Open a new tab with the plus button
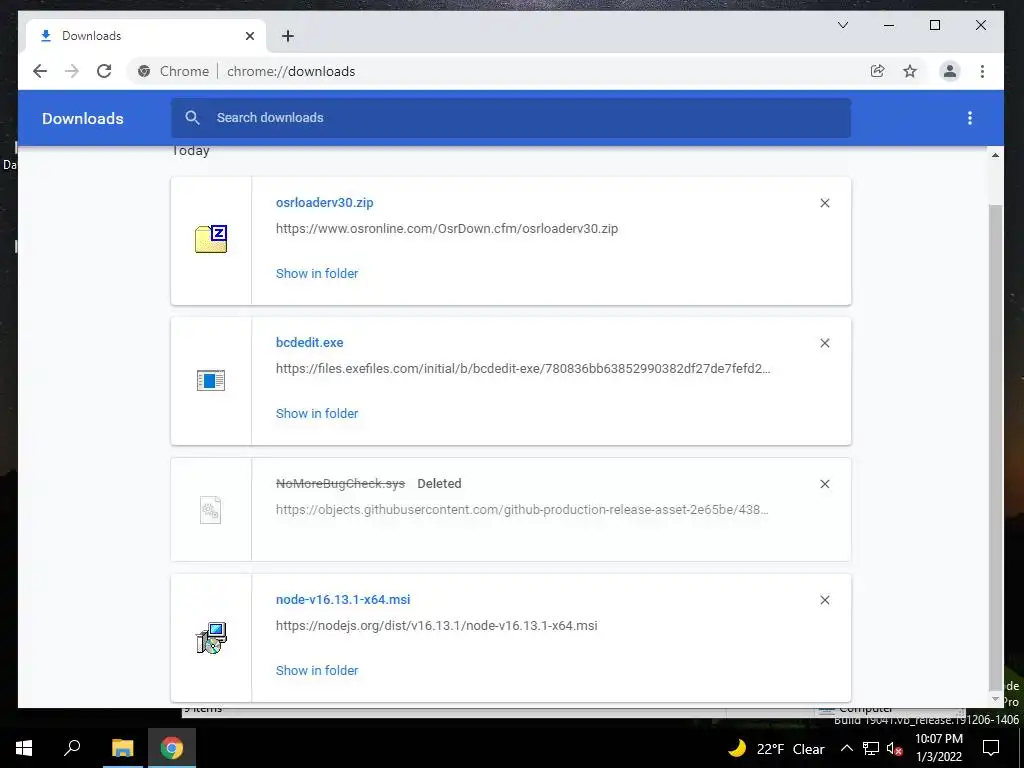This screenshot has height=768, width=1024. (288, 36)
